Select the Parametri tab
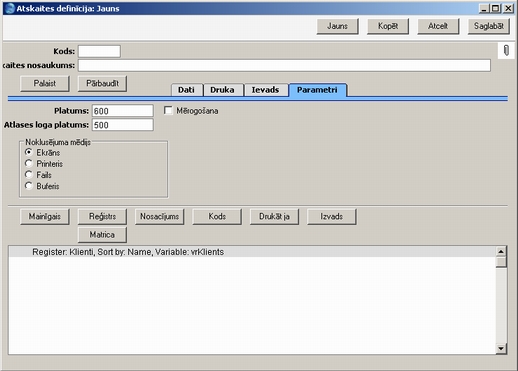 point(317,90)
